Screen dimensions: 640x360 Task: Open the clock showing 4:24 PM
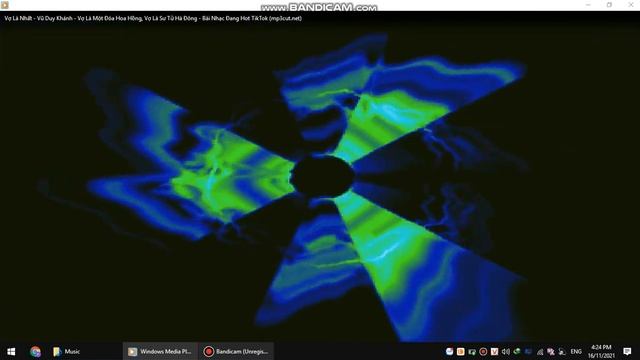[x=601, y=351]
